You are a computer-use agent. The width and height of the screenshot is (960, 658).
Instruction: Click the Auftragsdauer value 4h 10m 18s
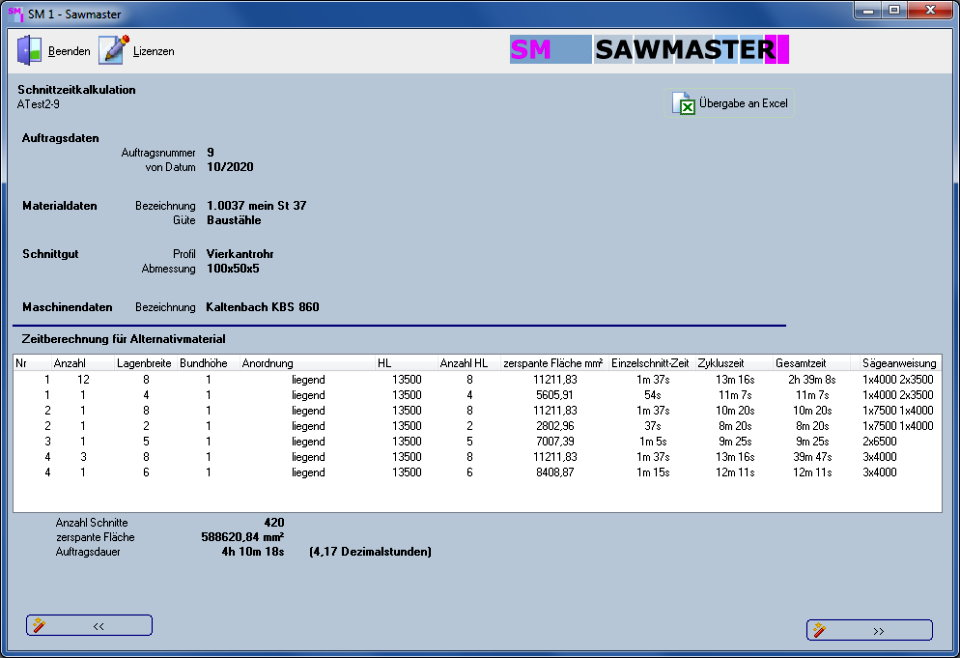click(253, 551)
